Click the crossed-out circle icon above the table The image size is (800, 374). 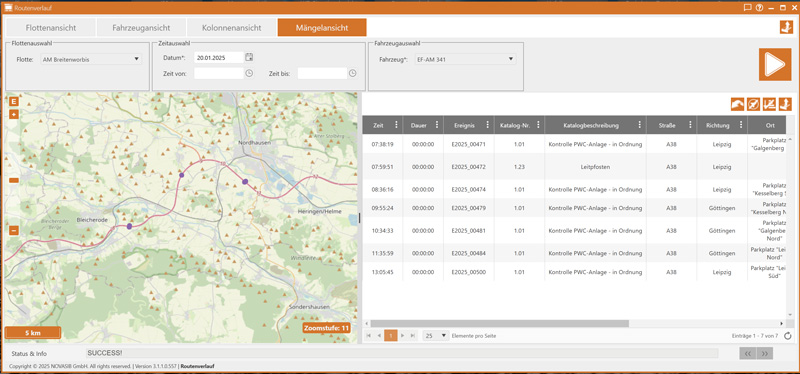(754, 104)
